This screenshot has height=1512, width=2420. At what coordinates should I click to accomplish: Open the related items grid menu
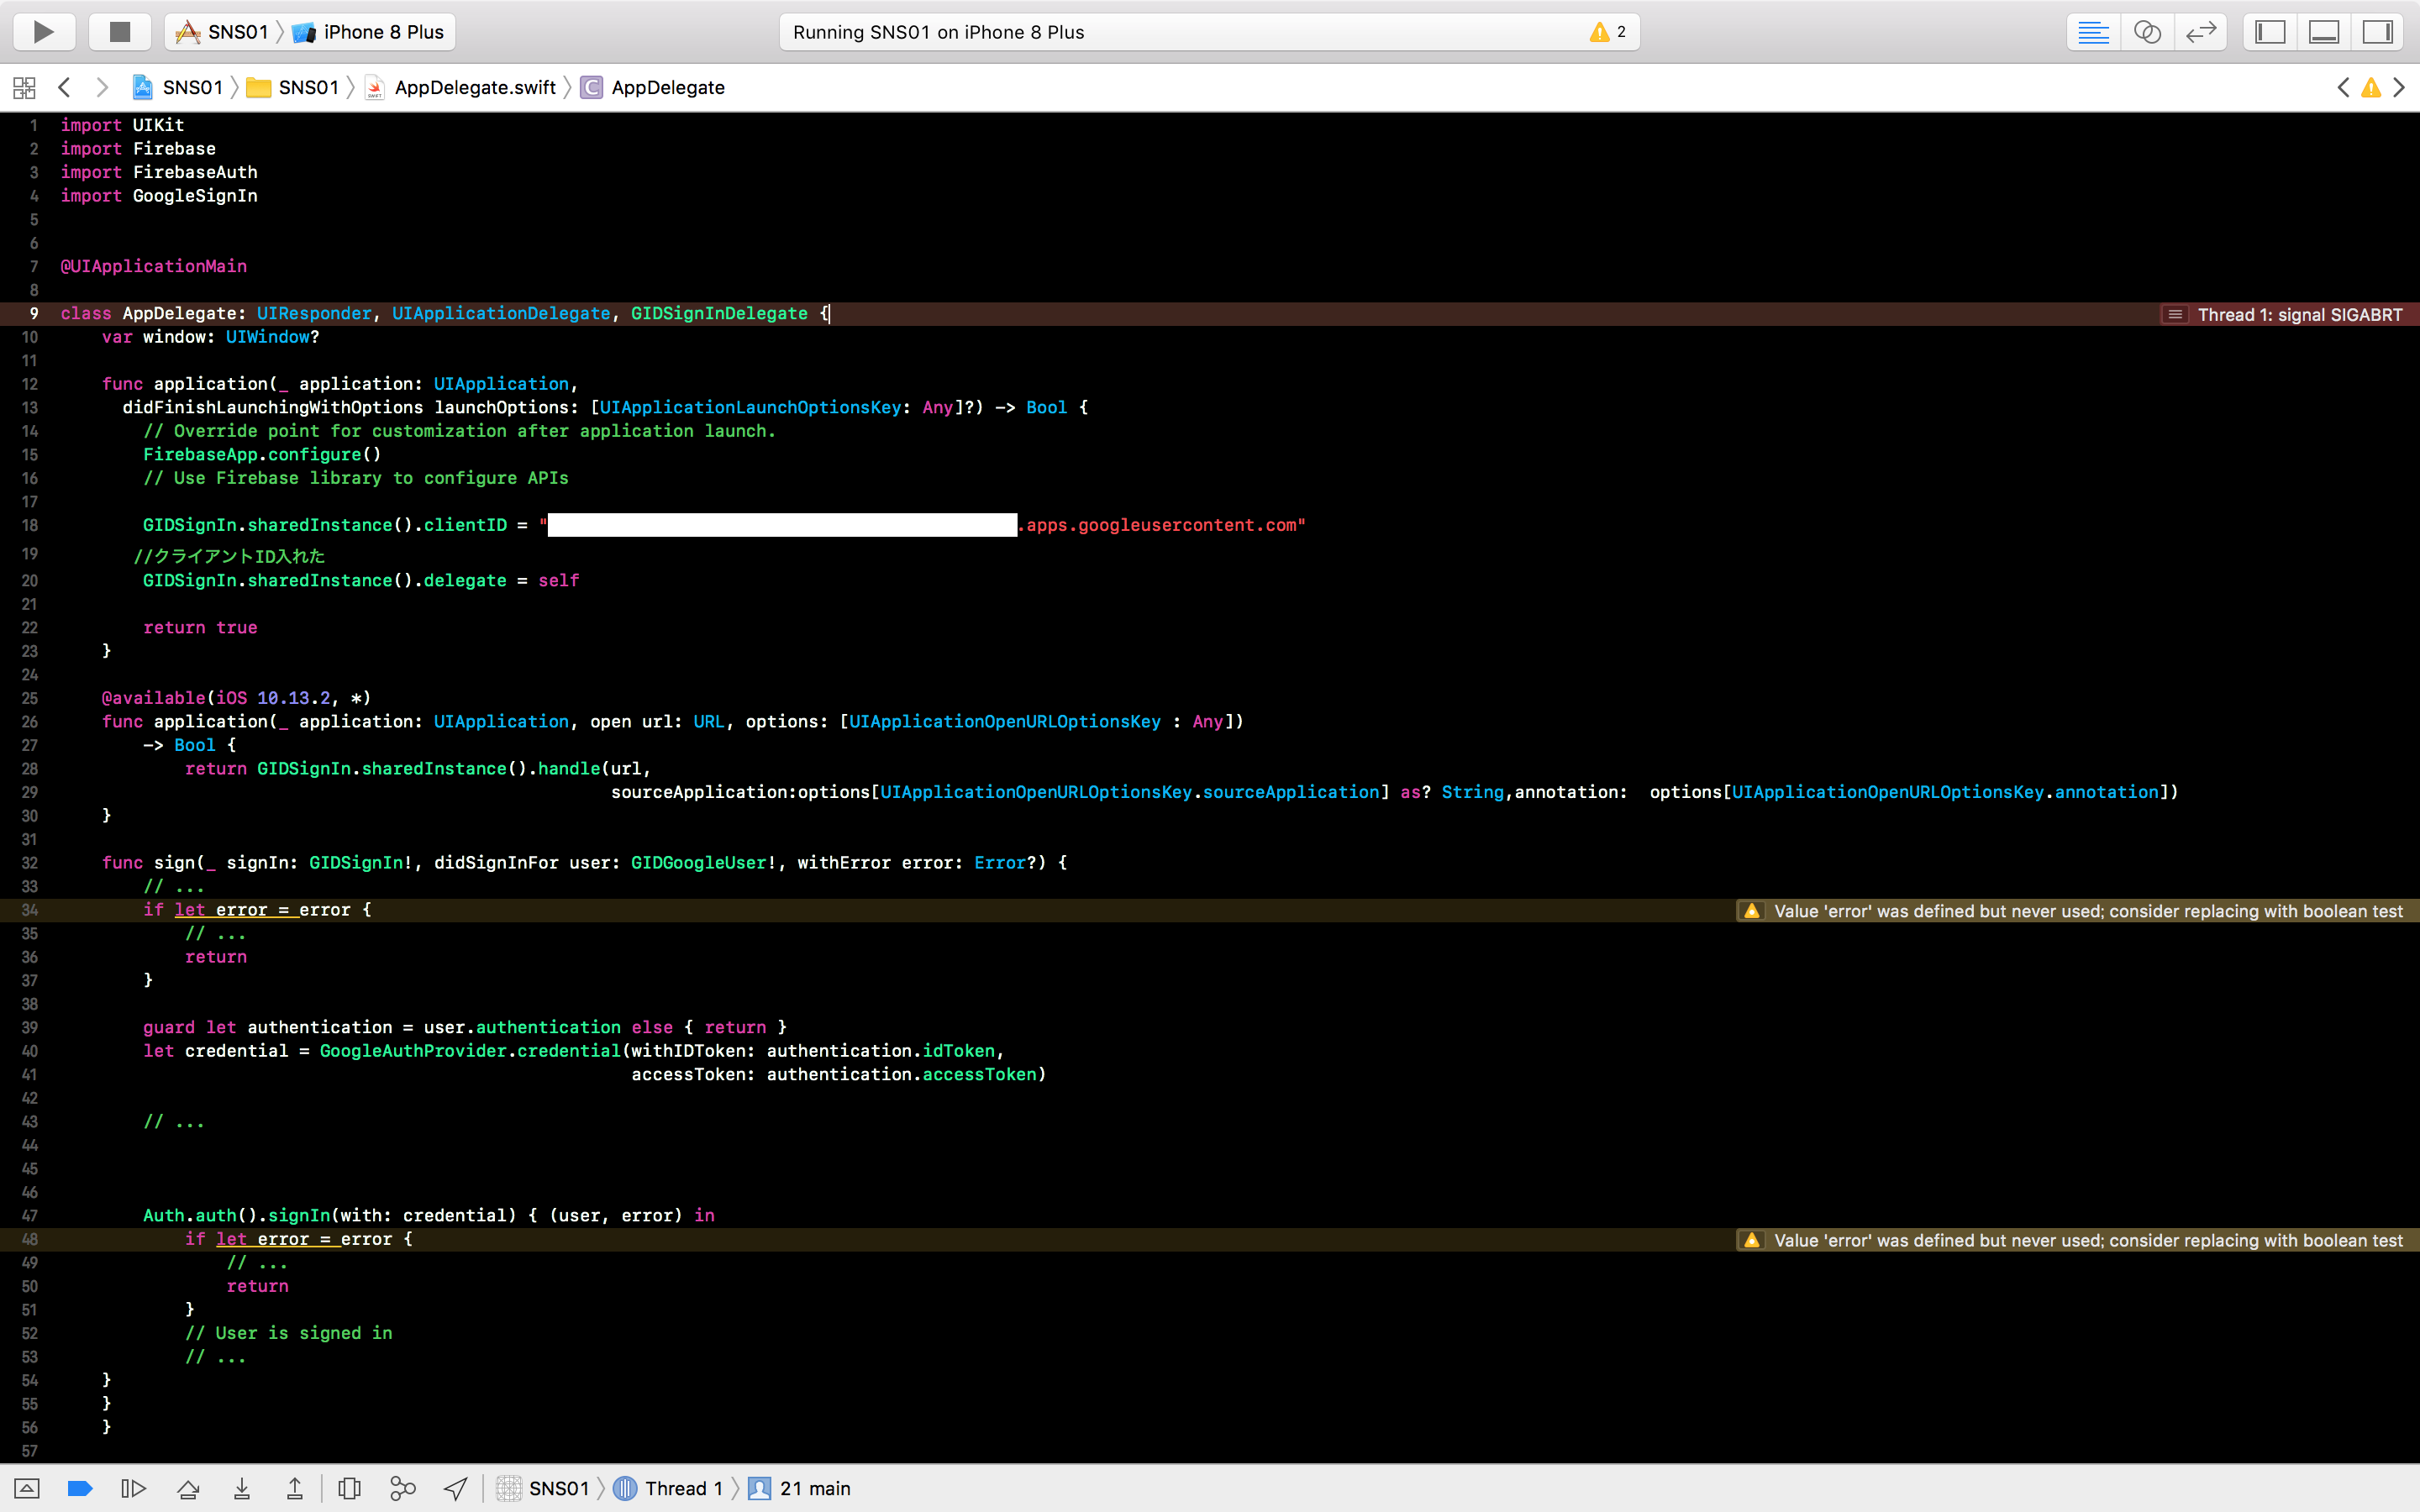(x=24, y=88)
